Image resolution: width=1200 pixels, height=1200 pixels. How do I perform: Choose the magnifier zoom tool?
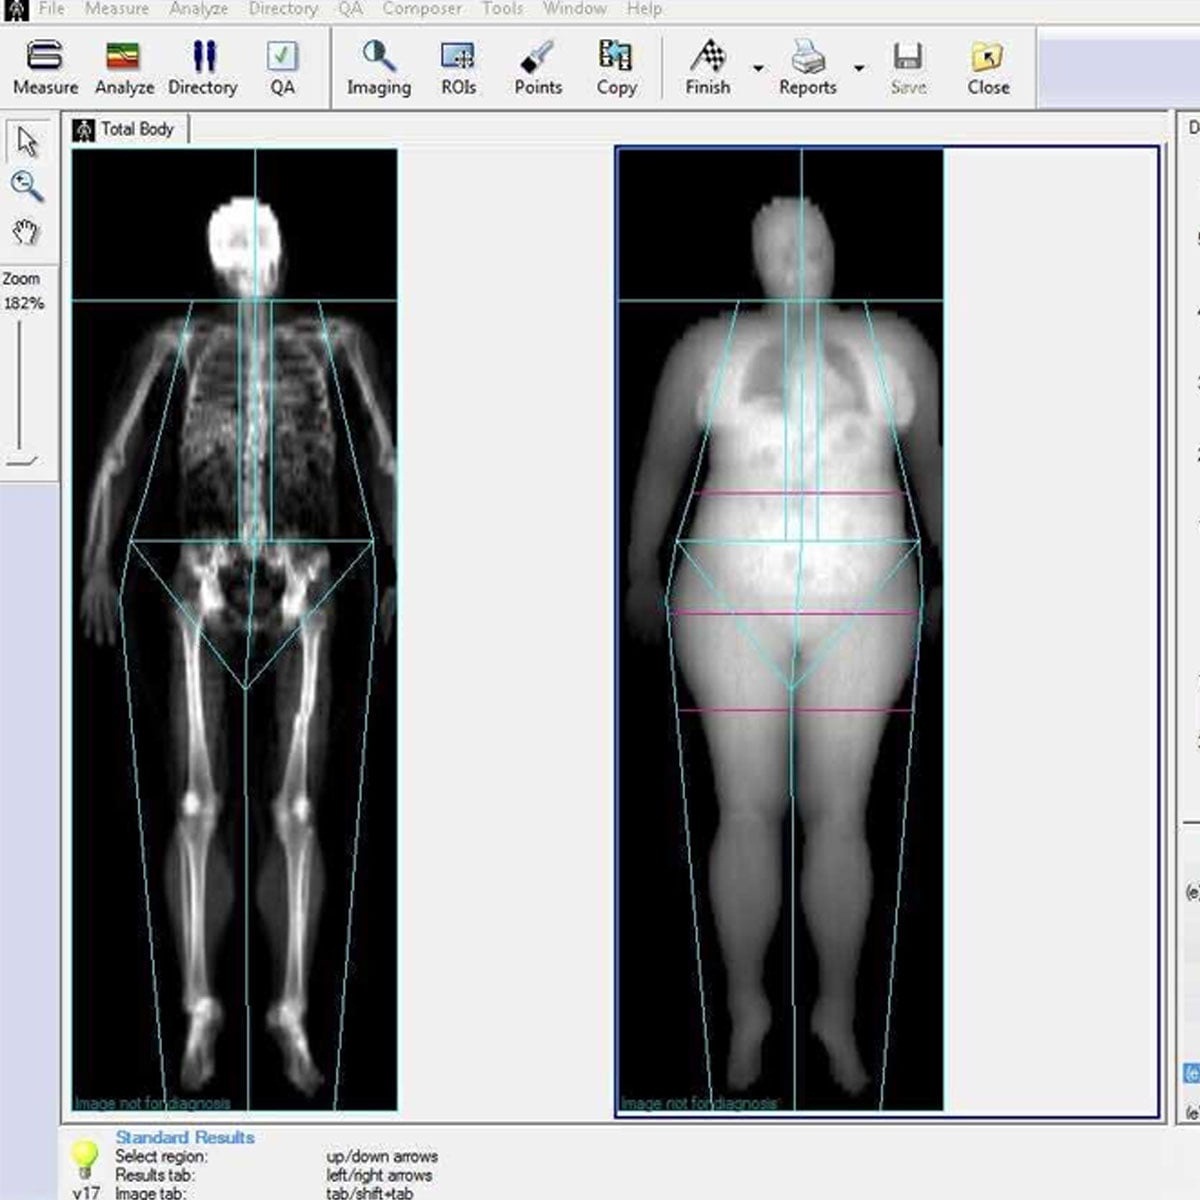pyautogui.click(x=27, y=186)
